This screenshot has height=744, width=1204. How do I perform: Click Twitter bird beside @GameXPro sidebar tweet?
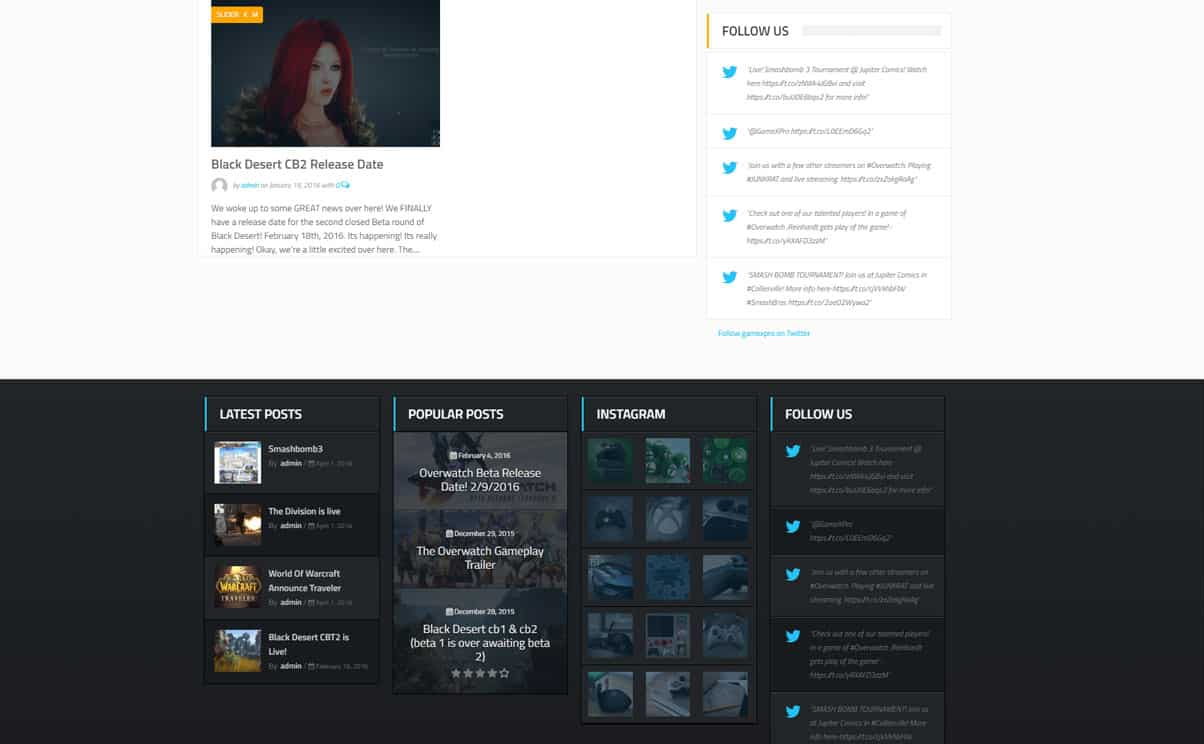point(730,133)
